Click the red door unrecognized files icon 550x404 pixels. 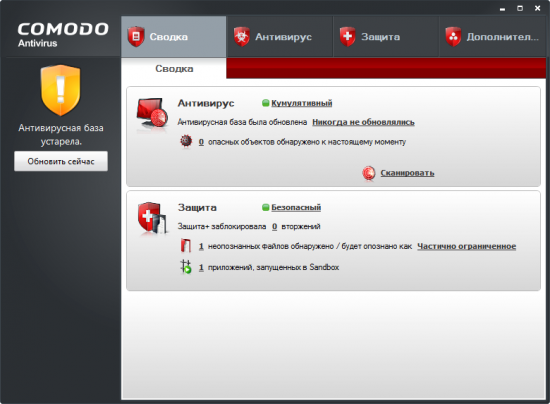point(186,246)
